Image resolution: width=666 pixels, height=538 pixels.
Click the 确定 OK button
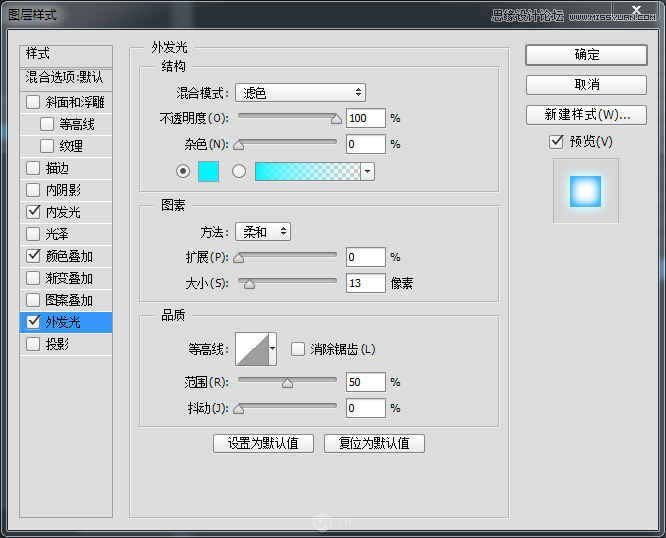tap(586, 55)
